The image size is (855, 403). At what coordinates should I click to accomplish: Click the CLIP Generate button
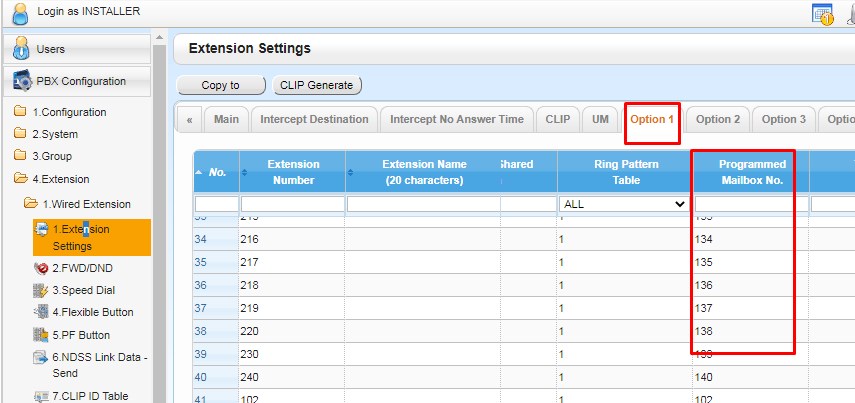point(317,85)
